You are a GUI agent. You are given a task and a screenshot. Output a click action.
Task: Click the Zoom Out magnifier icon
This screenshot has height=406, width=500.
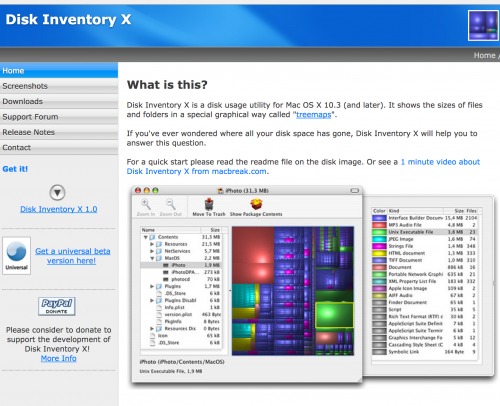(170, 204)
